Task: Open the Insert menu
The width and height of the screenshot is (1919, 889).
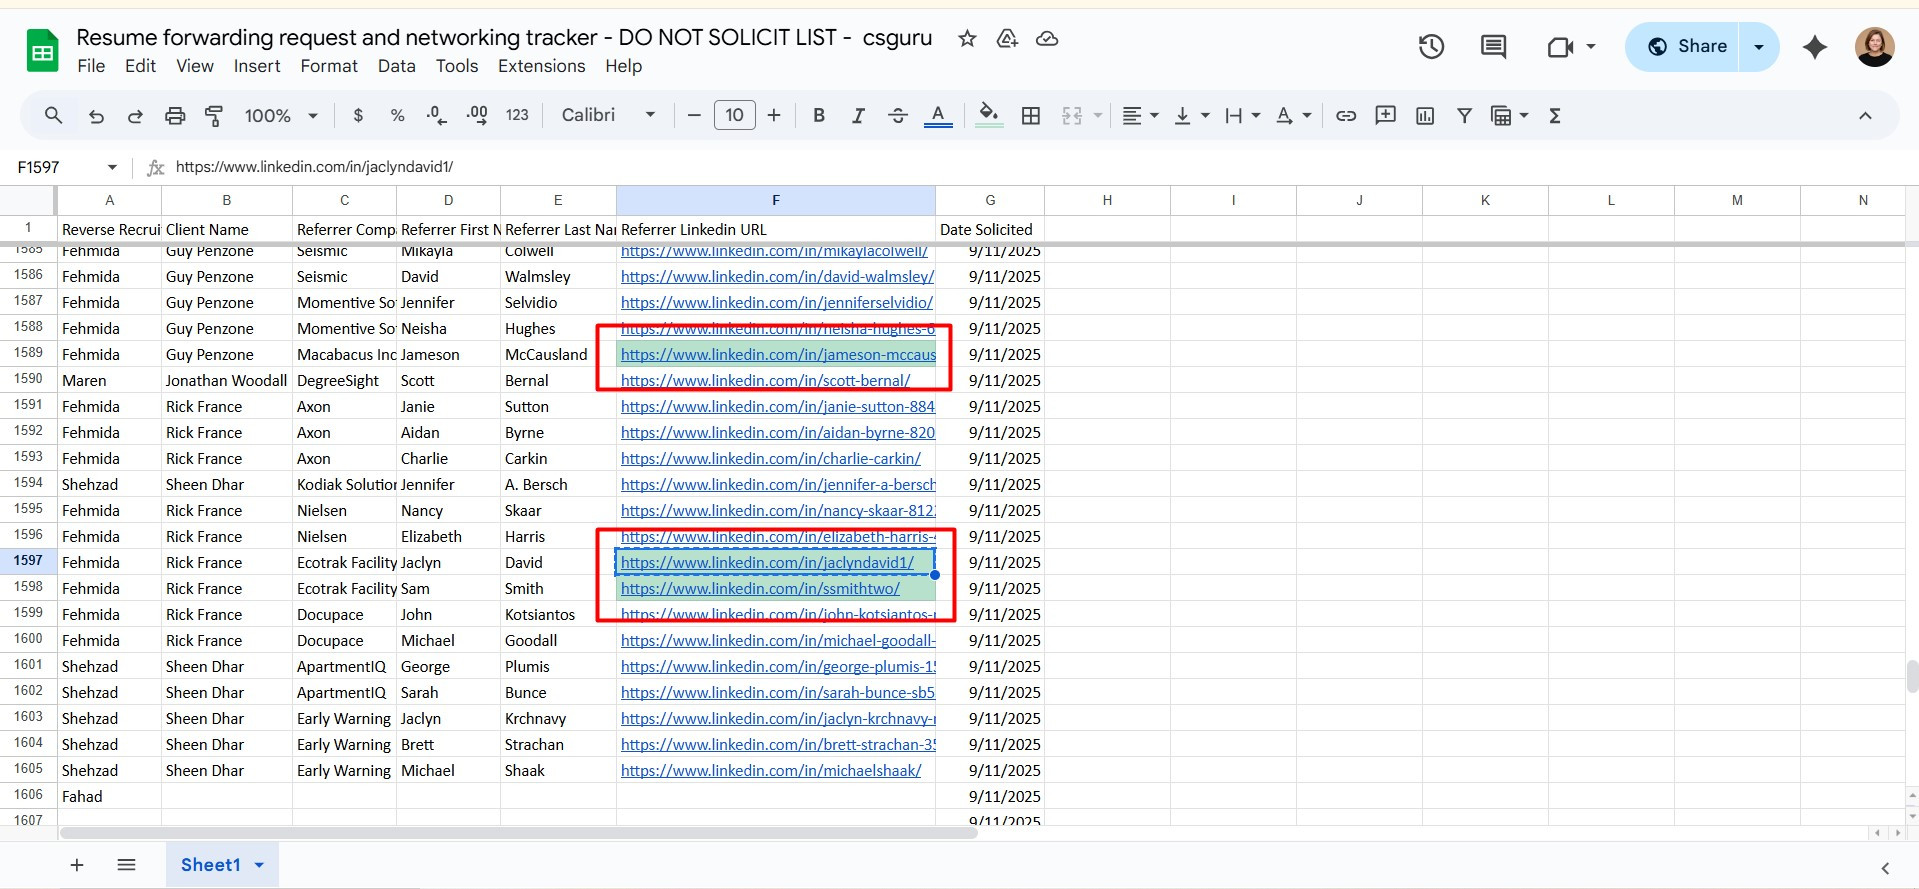Action: 257,66
